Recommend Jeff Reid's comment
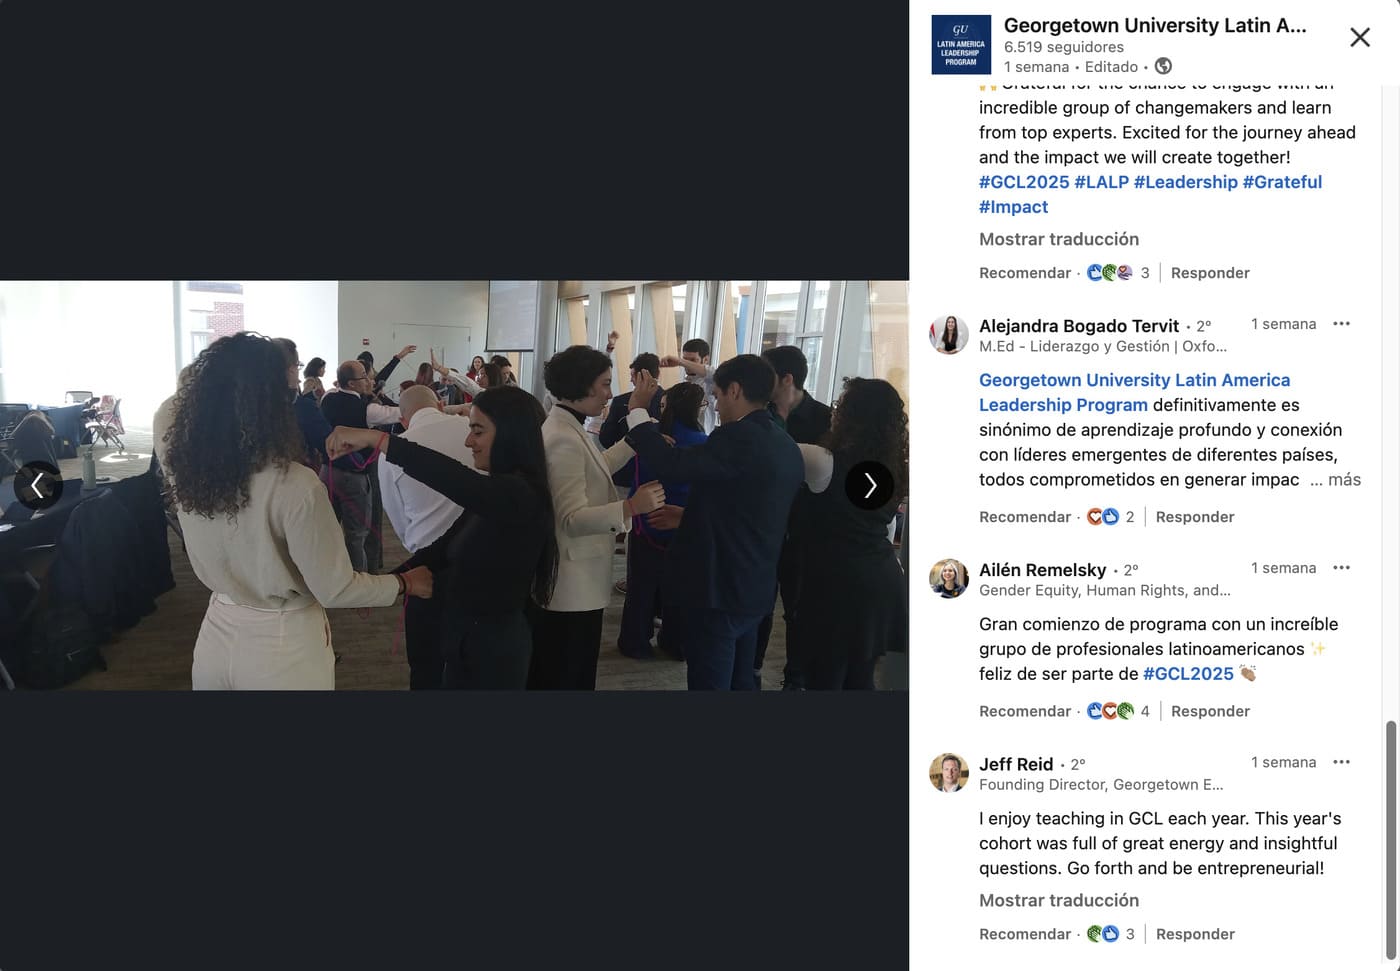The height and width of the screenshot is (971, 1400). pyautogui.click(x=1025, y=934)
